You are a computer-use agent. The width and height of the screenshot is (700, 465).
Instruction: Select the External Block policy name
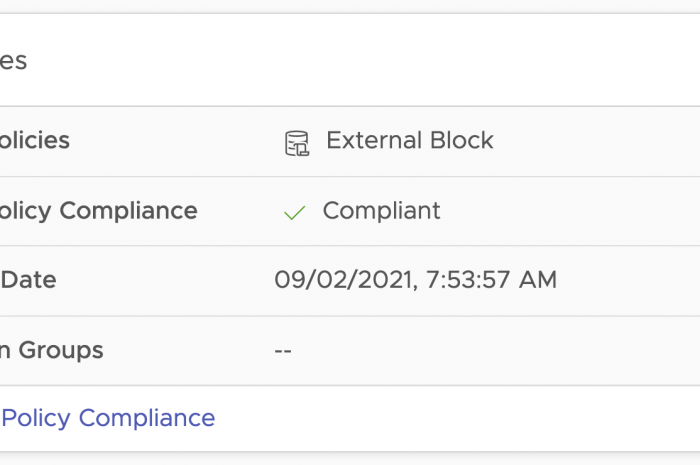(x=410, y=141)
